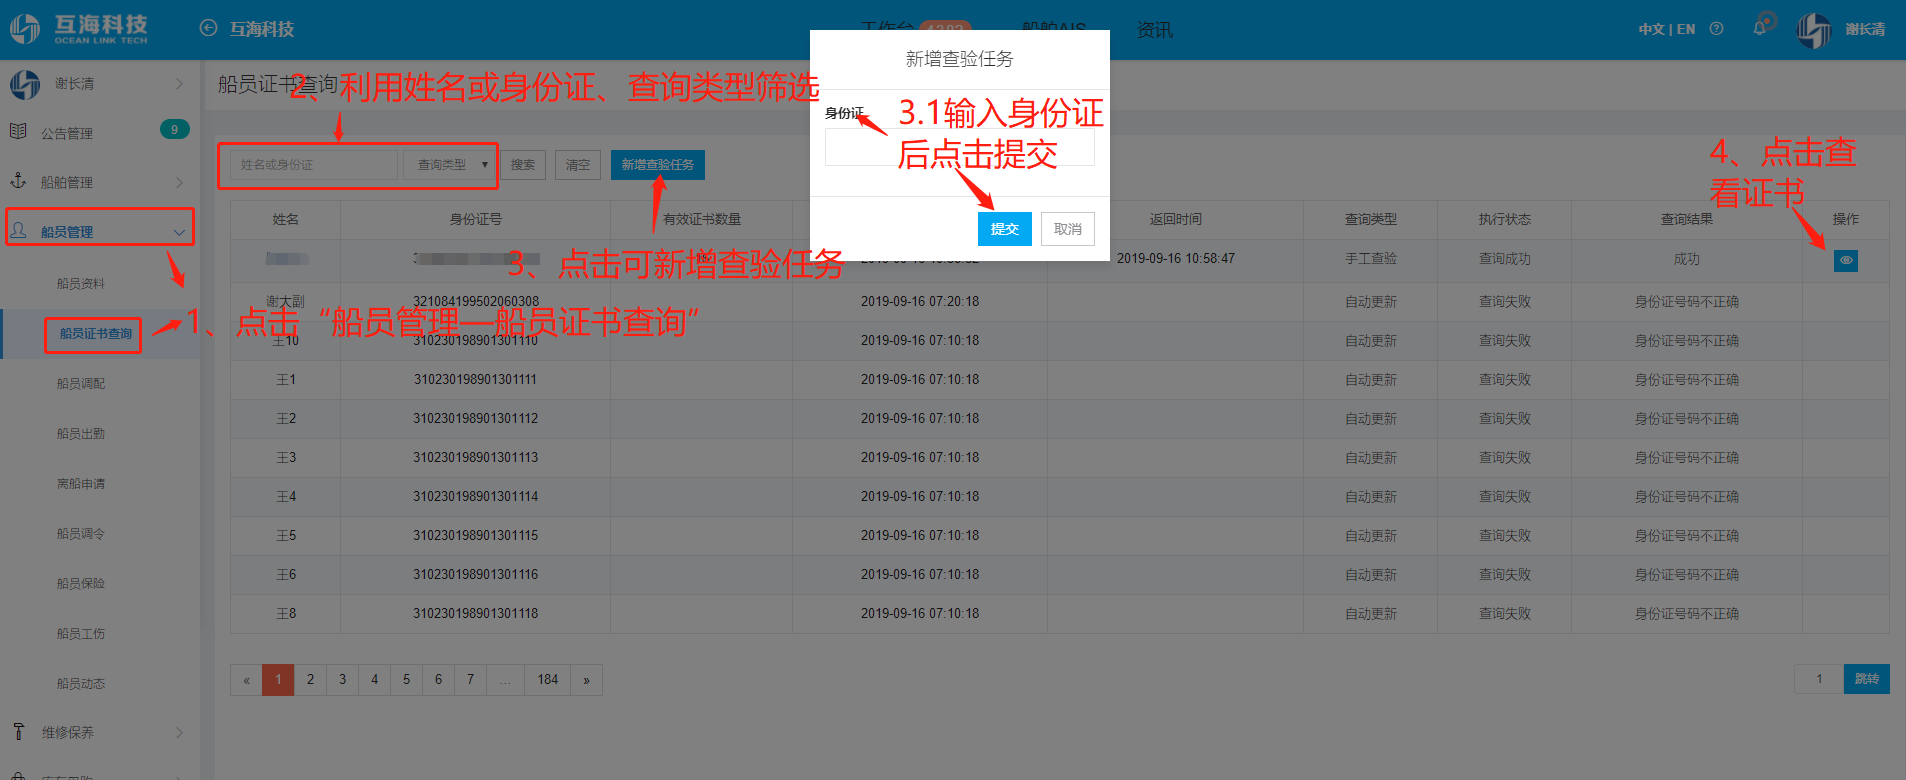Viewport: 1906px width, 780px height.
Task: Open 离船申请 submenu item
Action: [x=81, y=484]
